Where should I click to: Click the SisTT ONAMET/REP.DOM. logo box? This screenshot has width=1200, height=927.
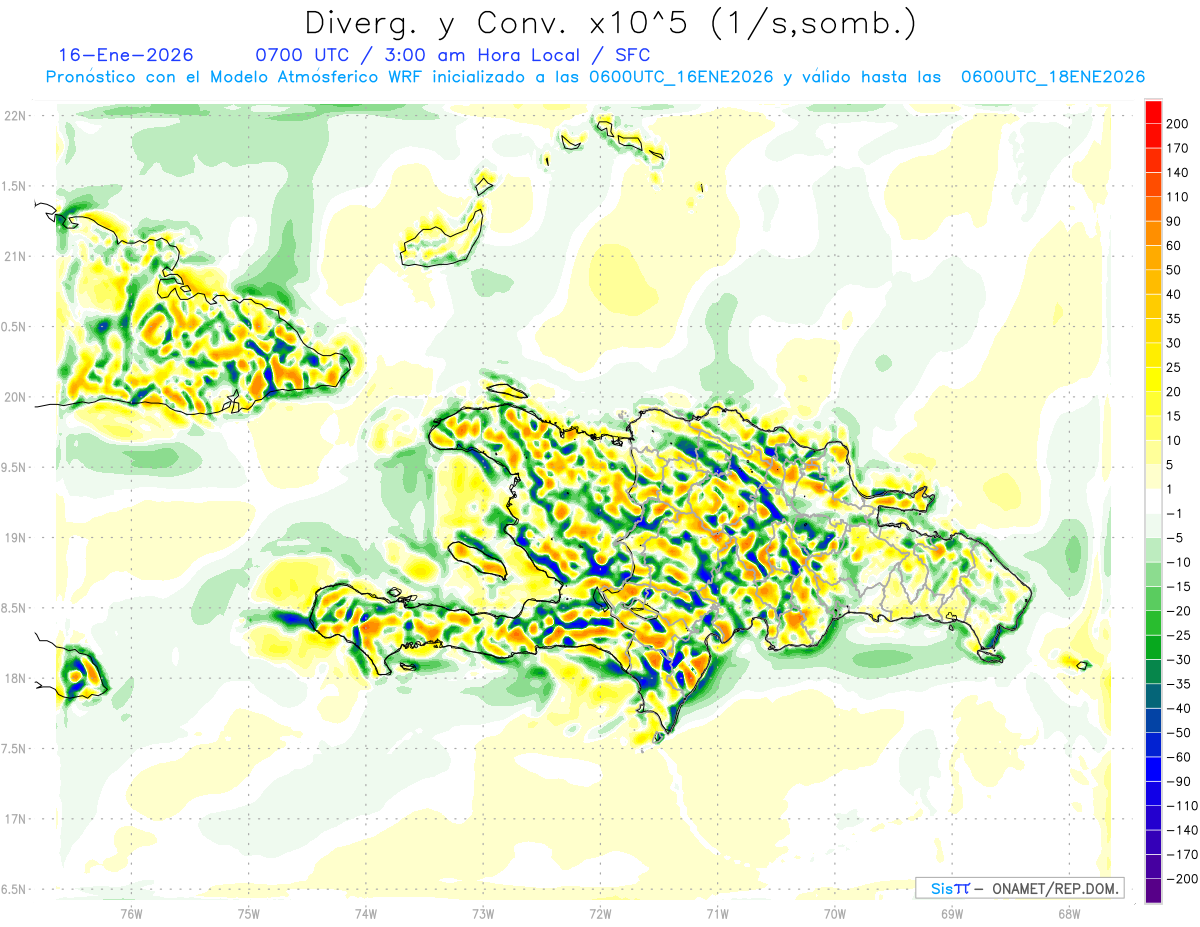(x=1018, y=888)
